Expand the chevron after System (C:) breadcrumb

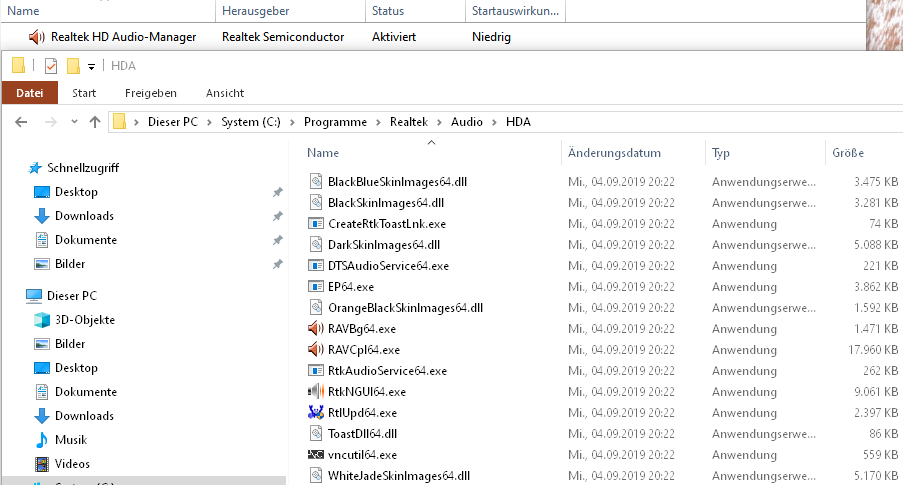[293, 122]
